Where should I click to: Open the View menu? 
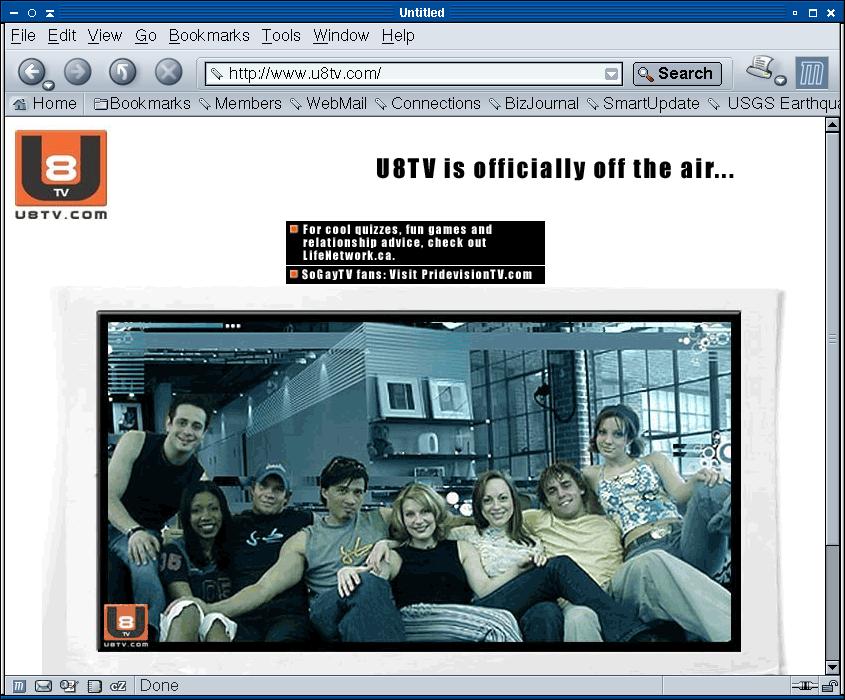click(x=105, y=36)
